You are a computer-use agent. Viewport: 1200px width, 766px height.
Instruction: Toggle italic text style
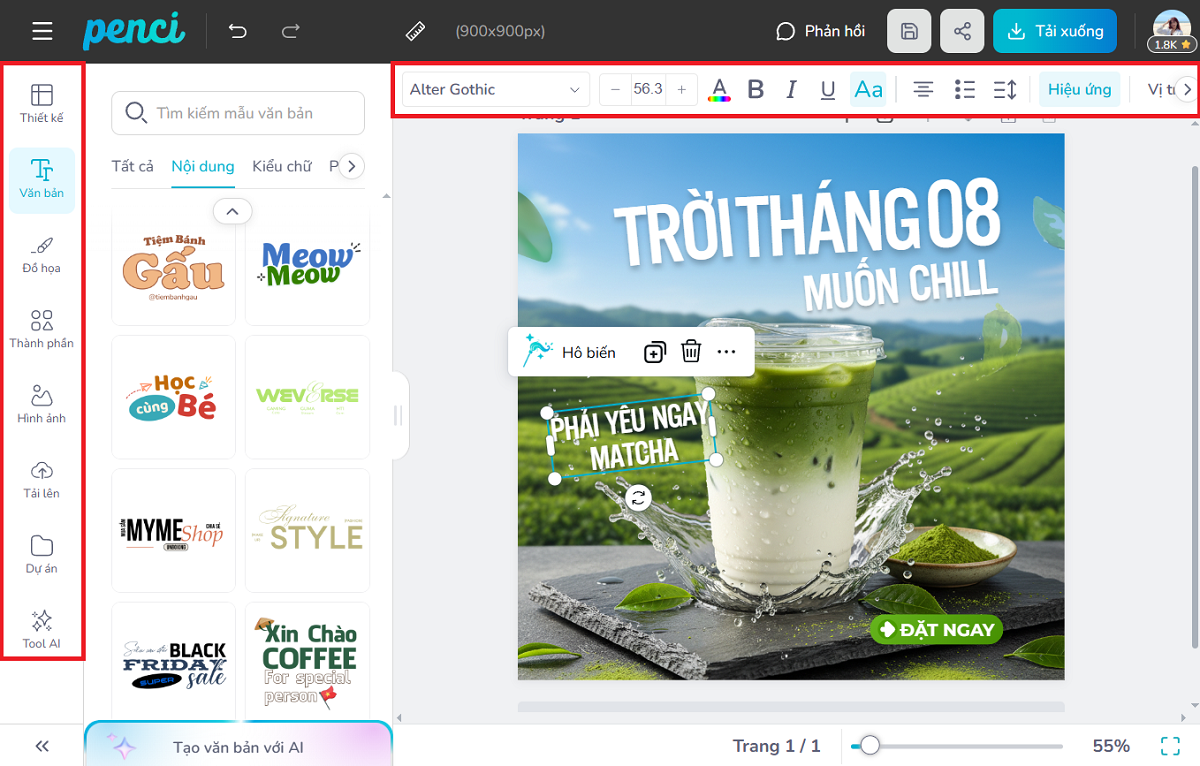click(792, 90)
